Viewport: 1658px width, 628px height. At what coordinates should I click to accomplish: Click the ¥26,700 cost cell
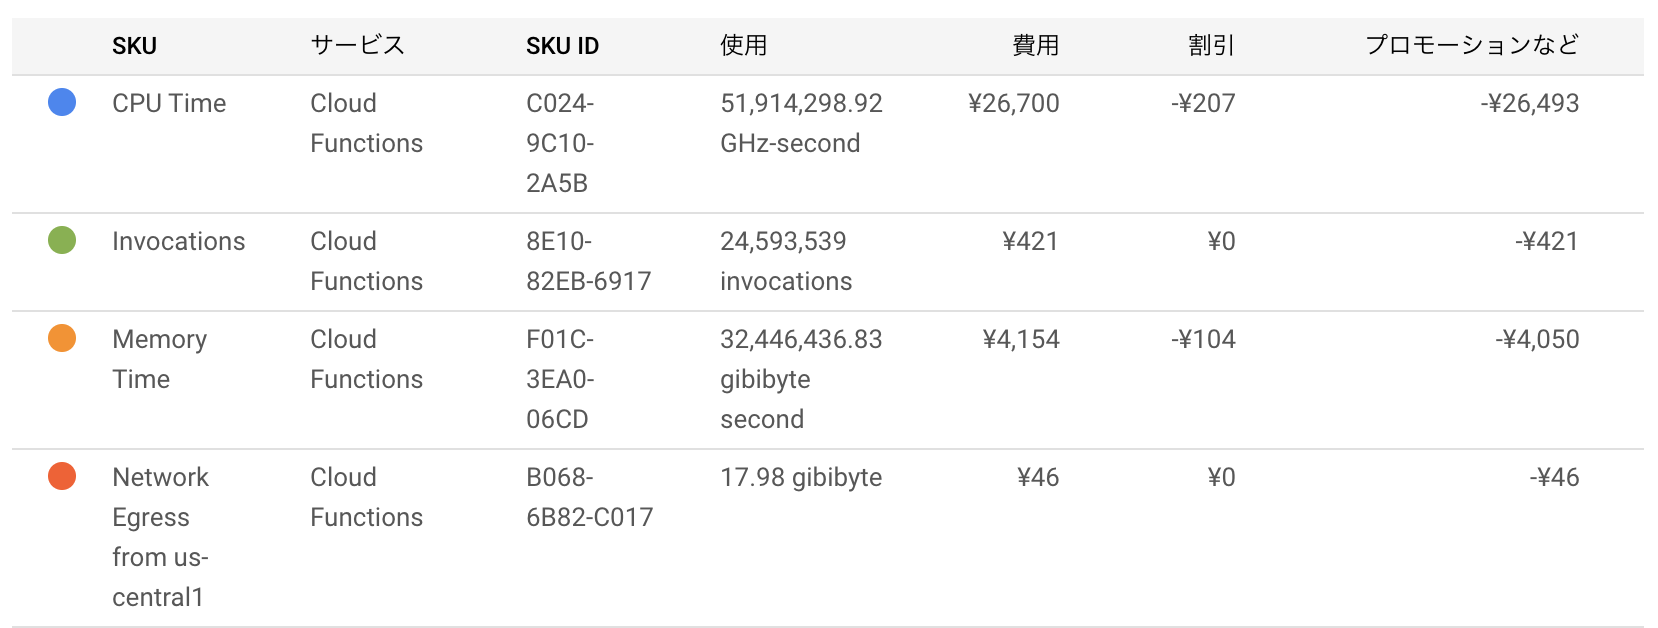(1014, 103)
